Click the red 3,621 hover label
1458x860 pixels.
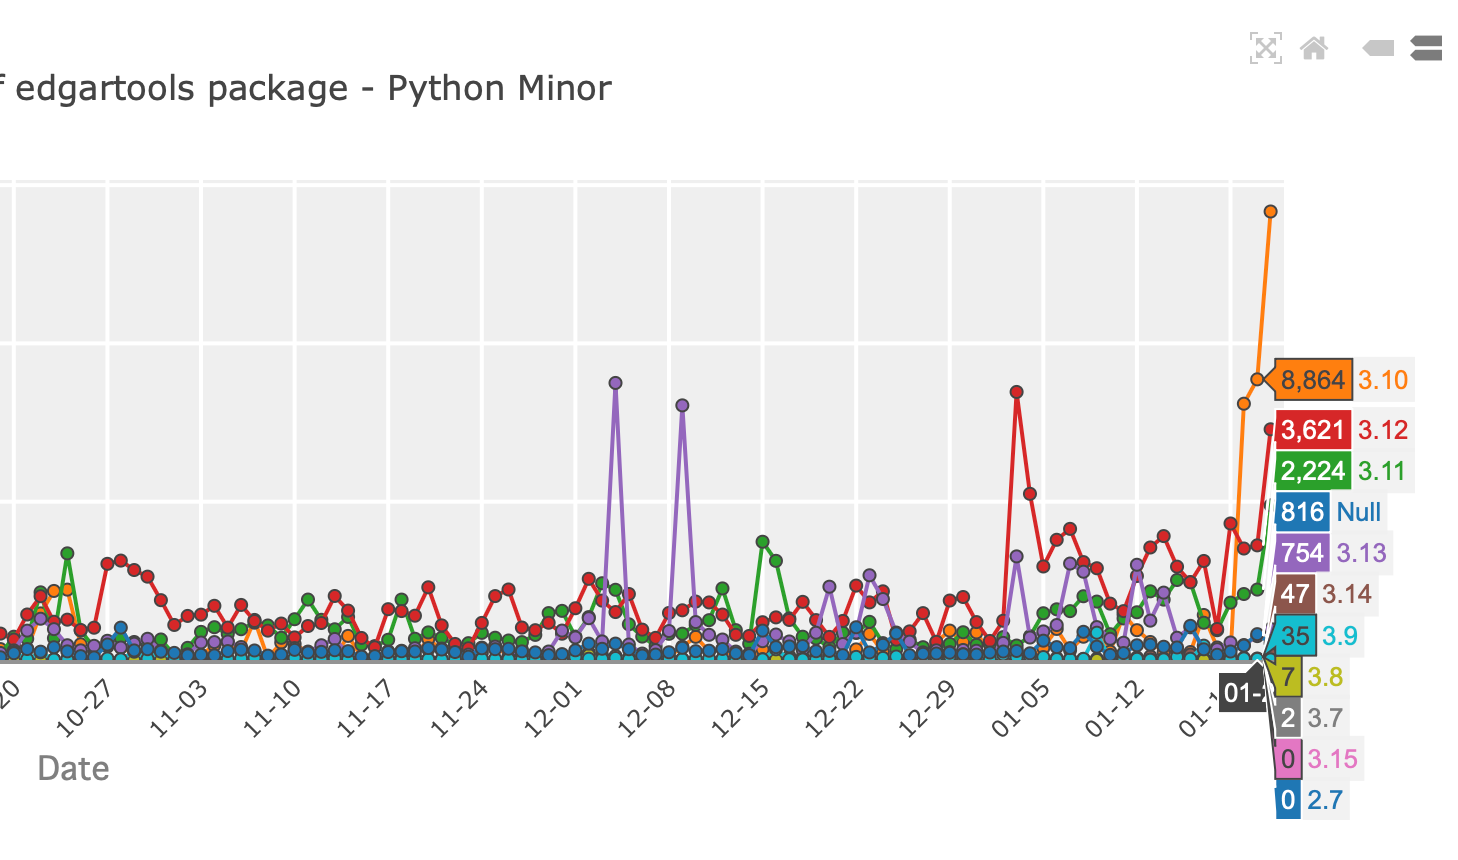[x=1312, y=430]
